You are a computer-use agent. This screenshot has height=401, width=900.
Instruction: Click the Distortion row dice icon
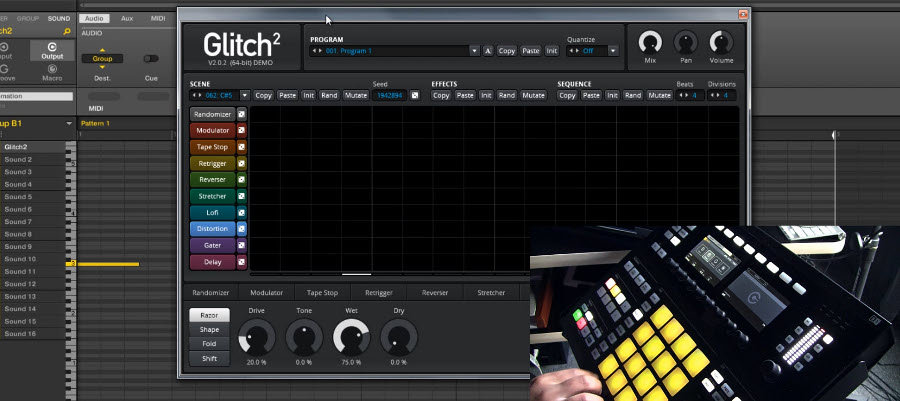coord(242,229)
